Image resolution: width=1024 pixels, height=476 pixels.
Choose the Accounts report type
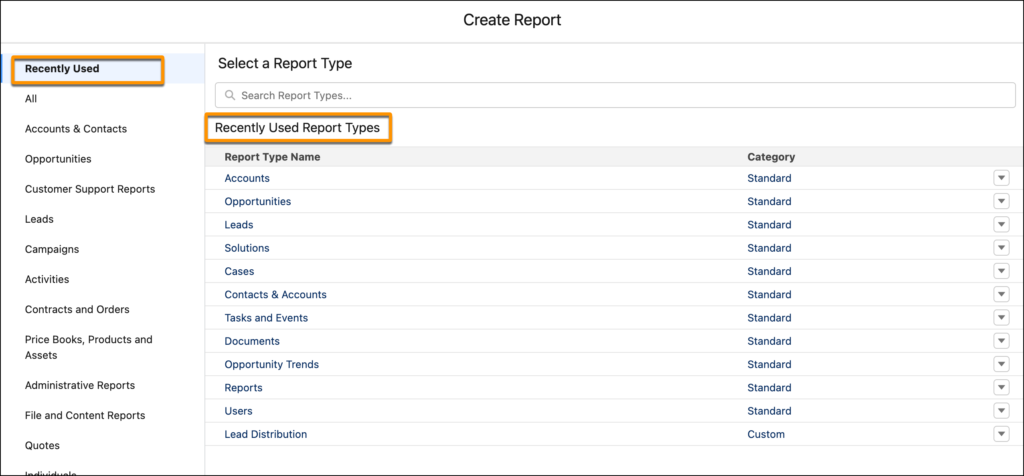coord(247,178)
